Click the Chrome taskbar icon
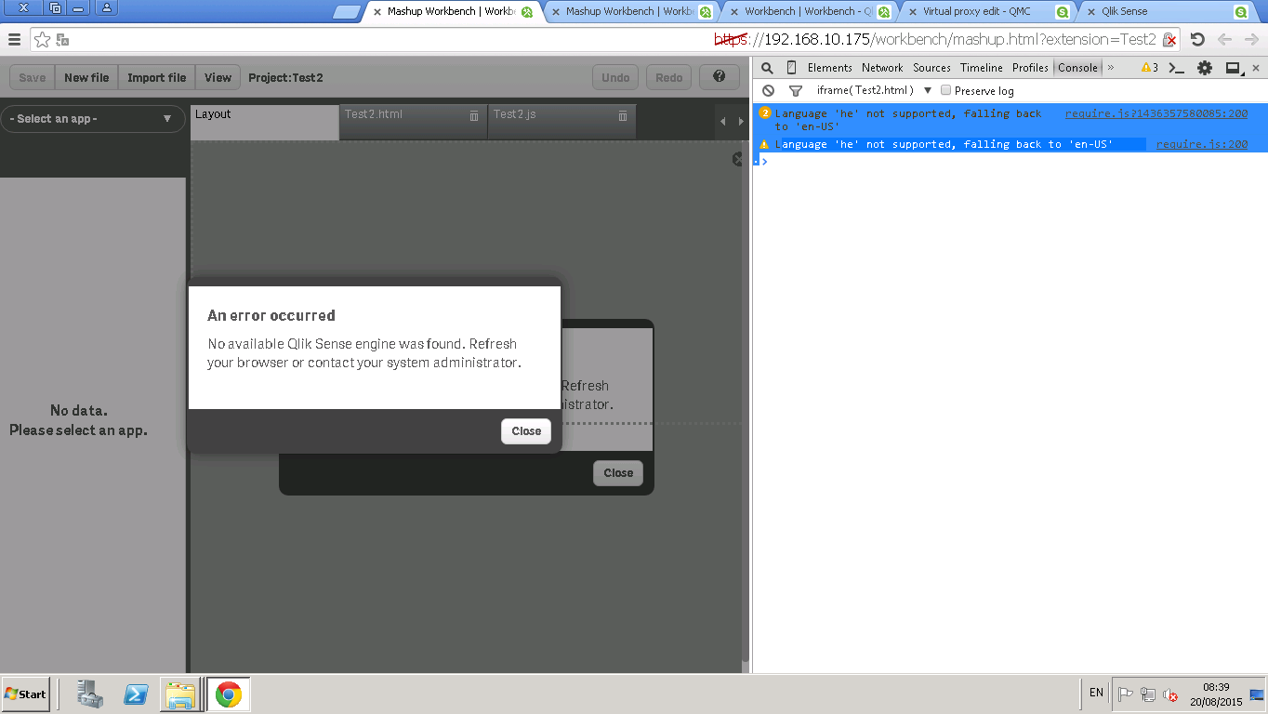Viewport: 1268px width, 714px height. coord(228,694)
